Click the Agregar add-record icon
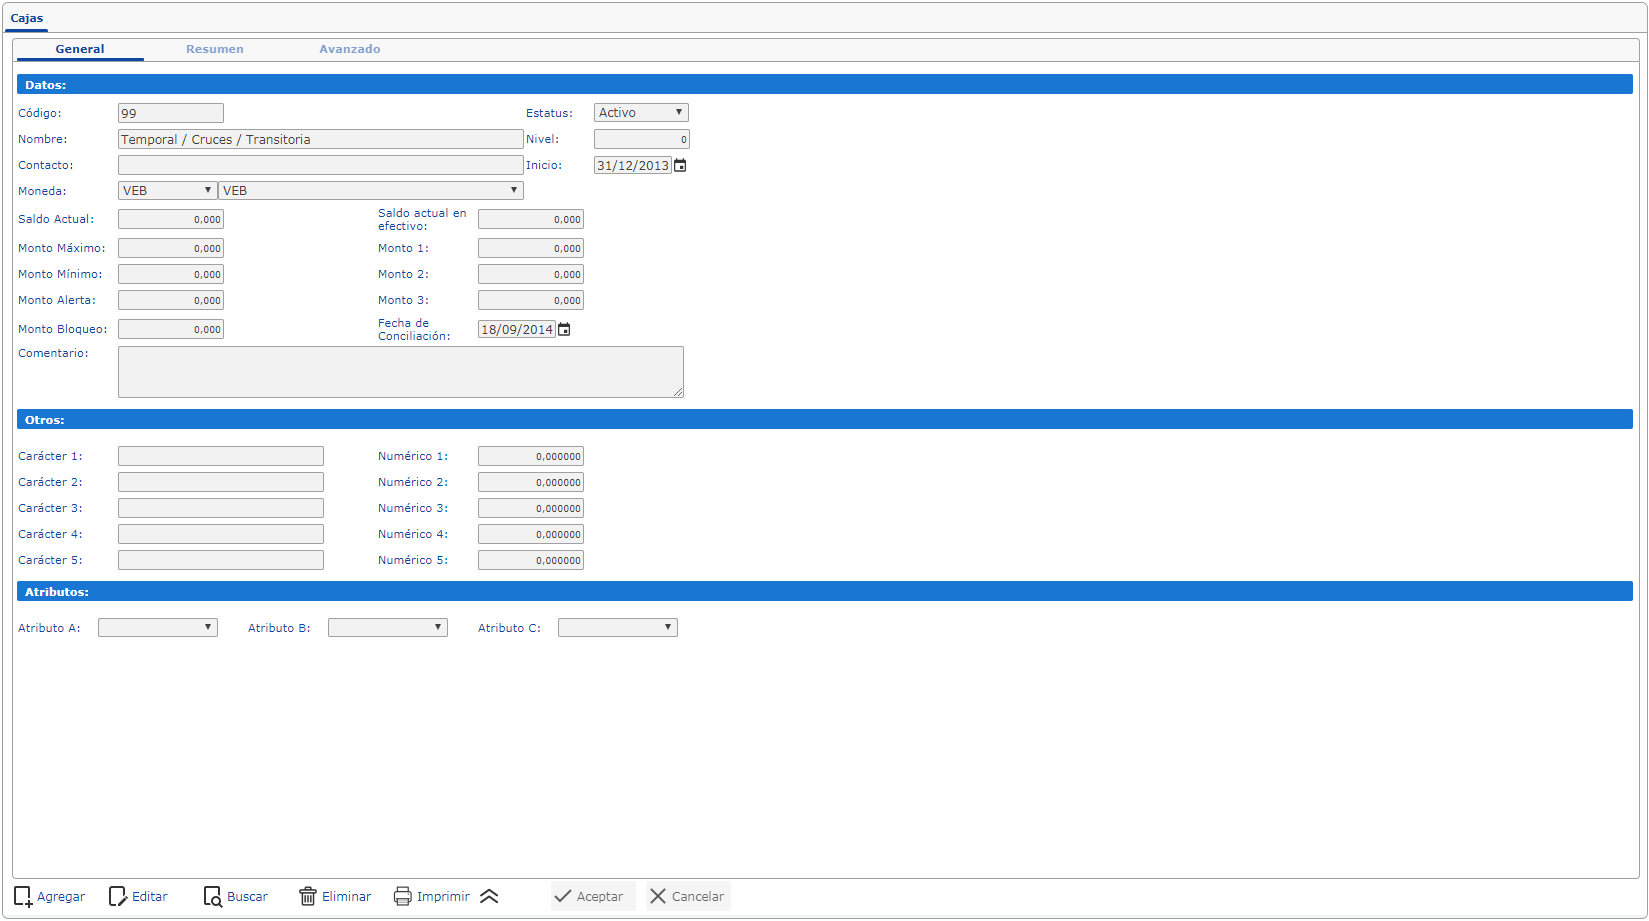 [x=23, y=897]
